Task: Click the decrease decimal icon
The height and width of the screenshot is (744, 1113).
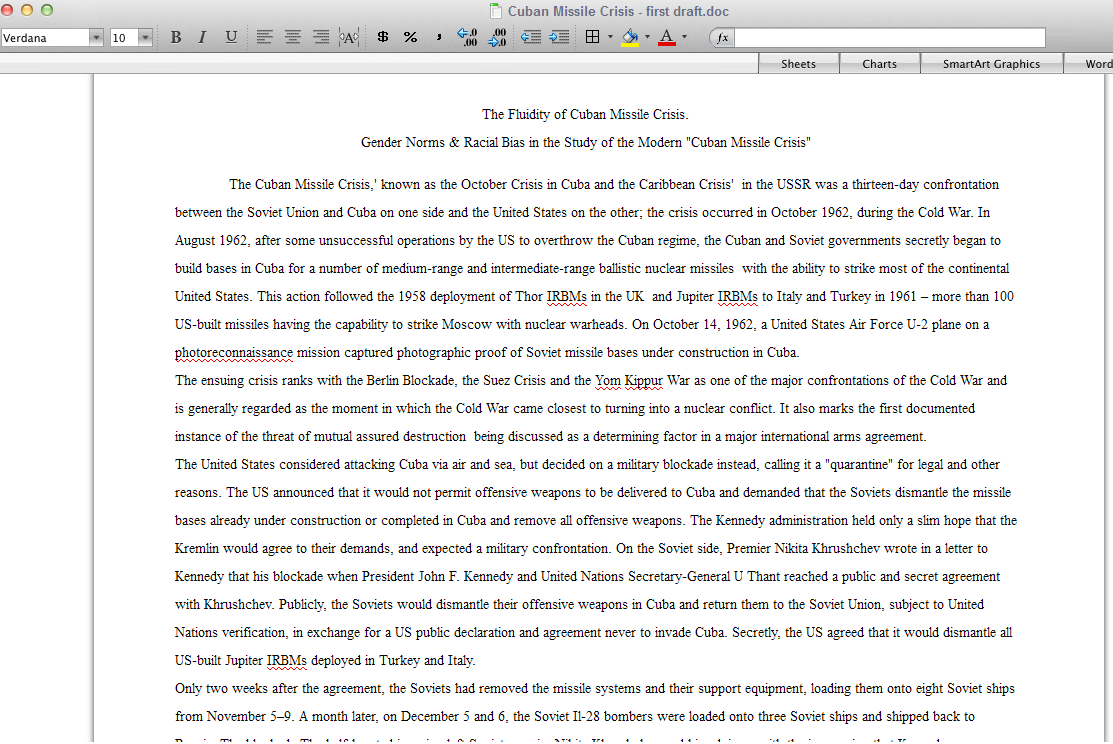Action: pos(497,37)
